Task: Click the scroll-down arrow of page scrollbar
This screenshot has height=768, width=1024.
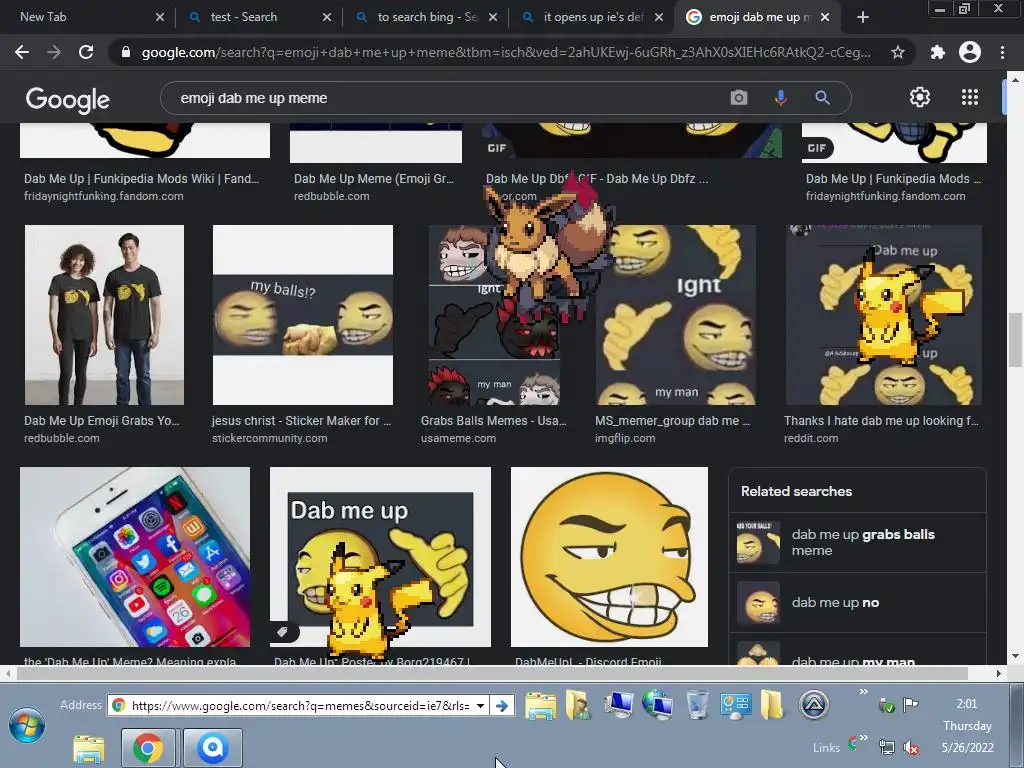Action: 1015,656
